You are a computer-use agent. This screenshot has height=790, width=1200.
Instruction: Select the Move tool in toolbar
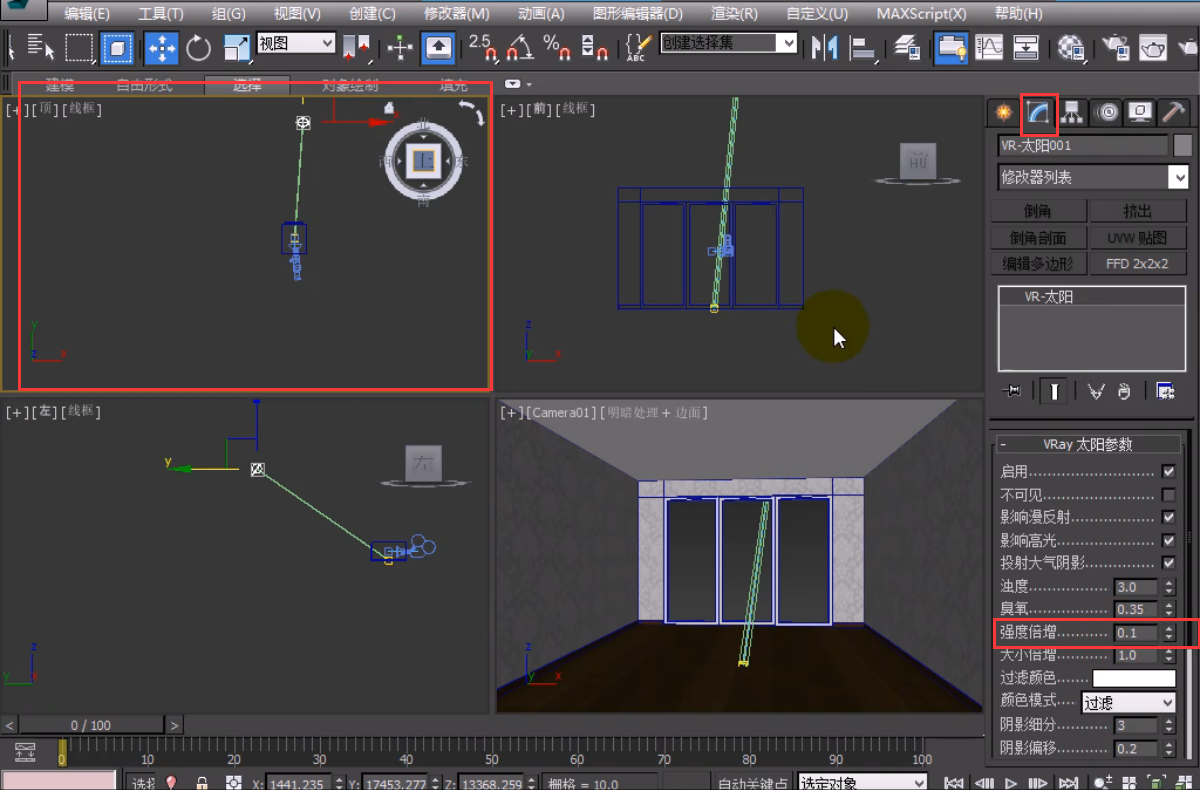click(x=162, y=47)
